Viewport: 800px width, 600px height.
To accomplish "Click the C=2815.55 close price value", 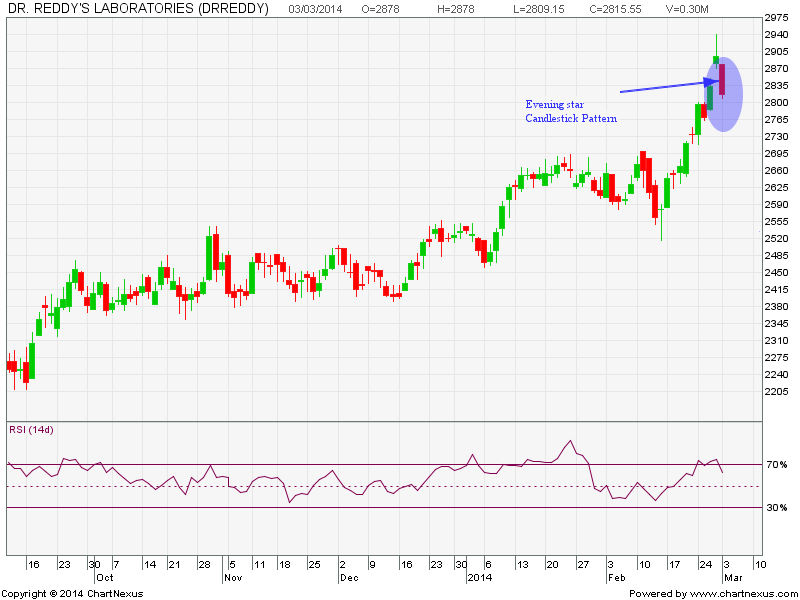I will (x=615, y=9).
